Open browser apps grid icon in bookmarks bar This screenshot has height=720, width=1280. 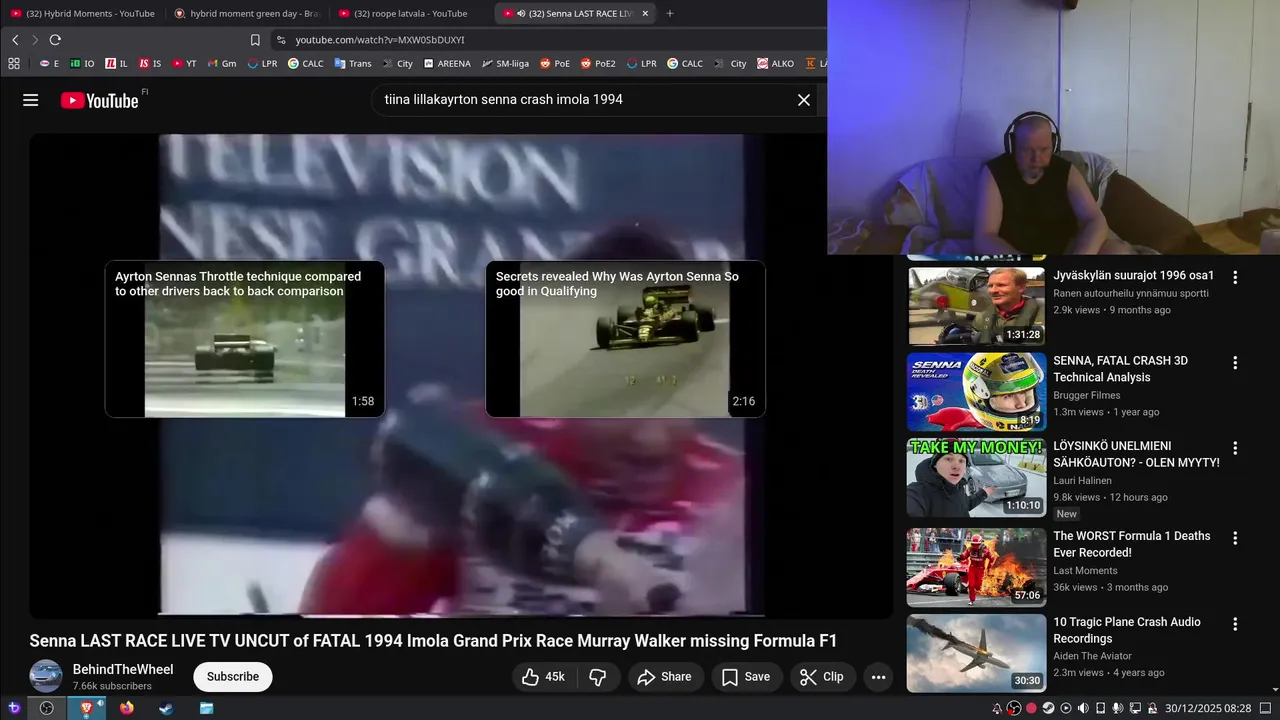tap(14, 63)
